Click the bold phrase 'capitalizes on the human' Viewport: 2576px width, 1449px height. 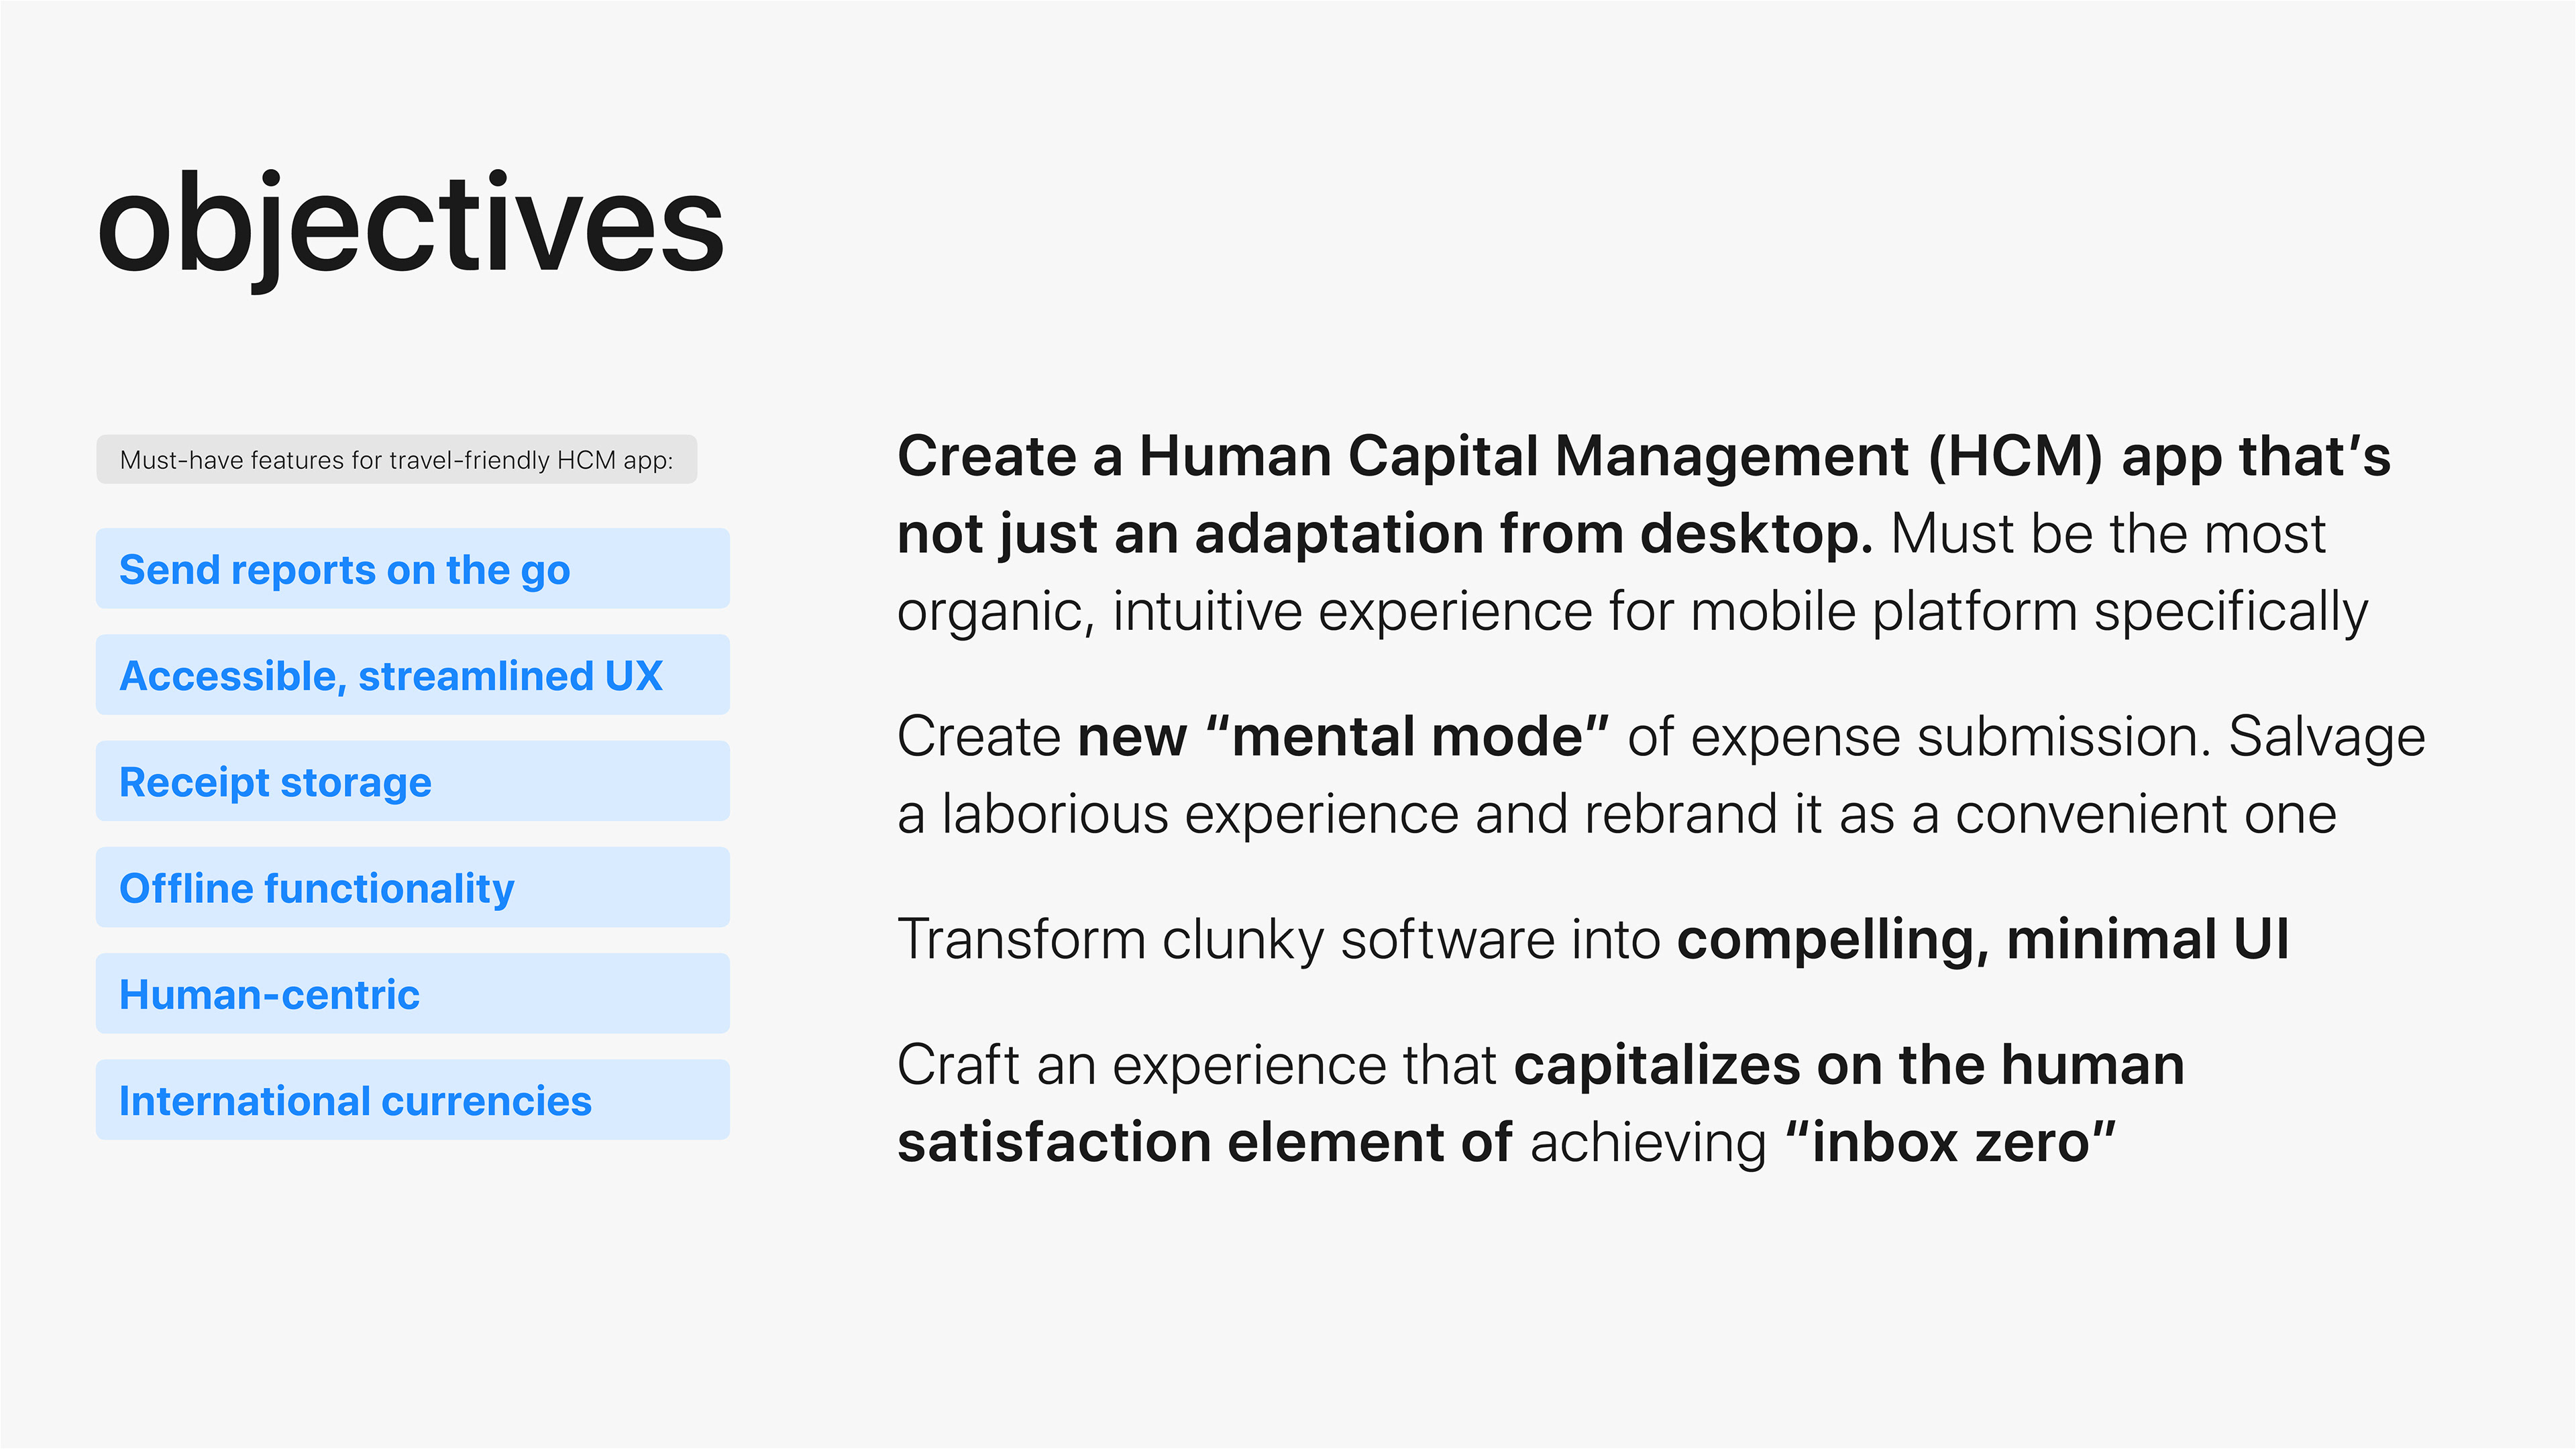coord(1849,1065)
